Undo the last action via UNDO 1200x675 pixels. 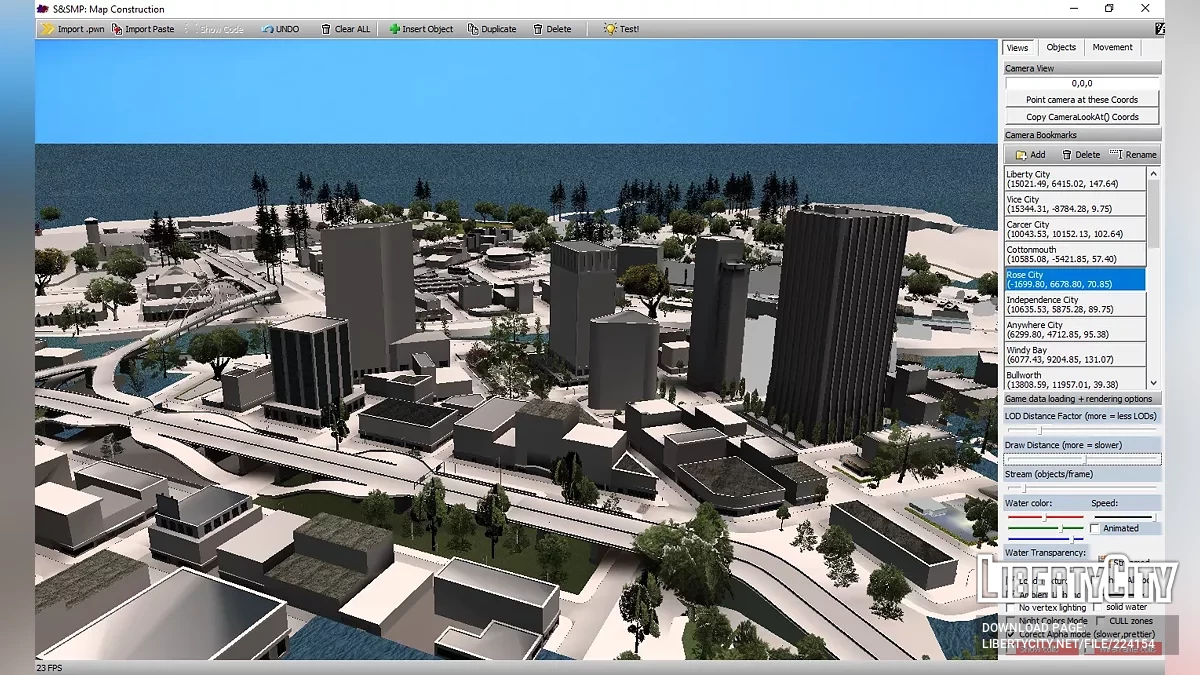click(x=279, y=29)
